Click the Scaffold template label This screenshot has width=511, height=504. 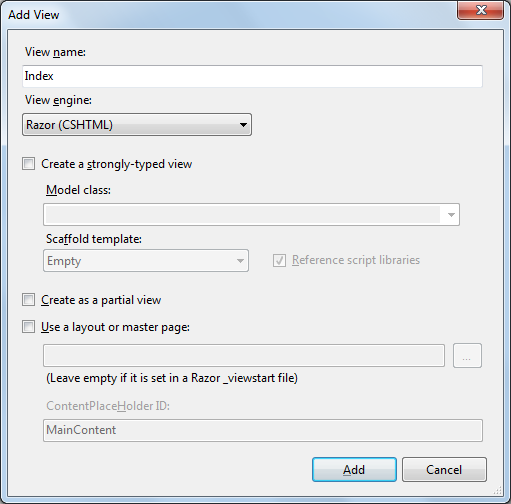94,239
